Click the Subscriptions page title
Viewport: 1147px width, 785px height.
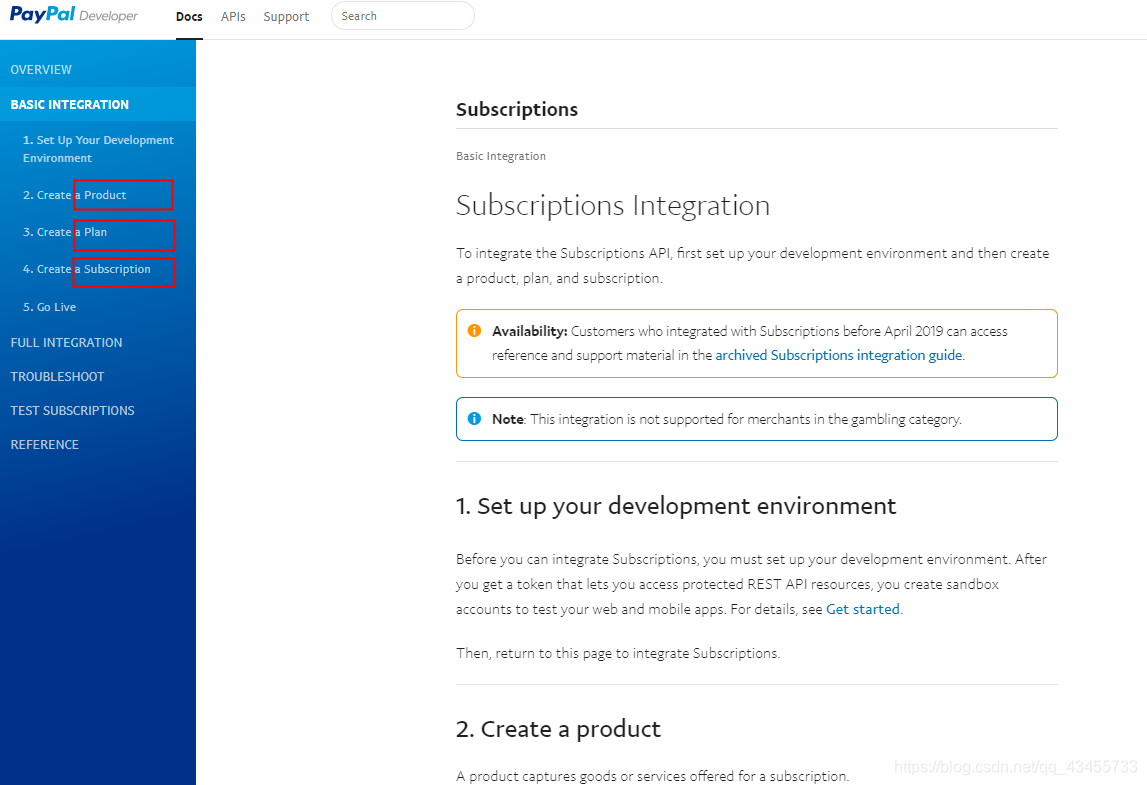point(516,109)
